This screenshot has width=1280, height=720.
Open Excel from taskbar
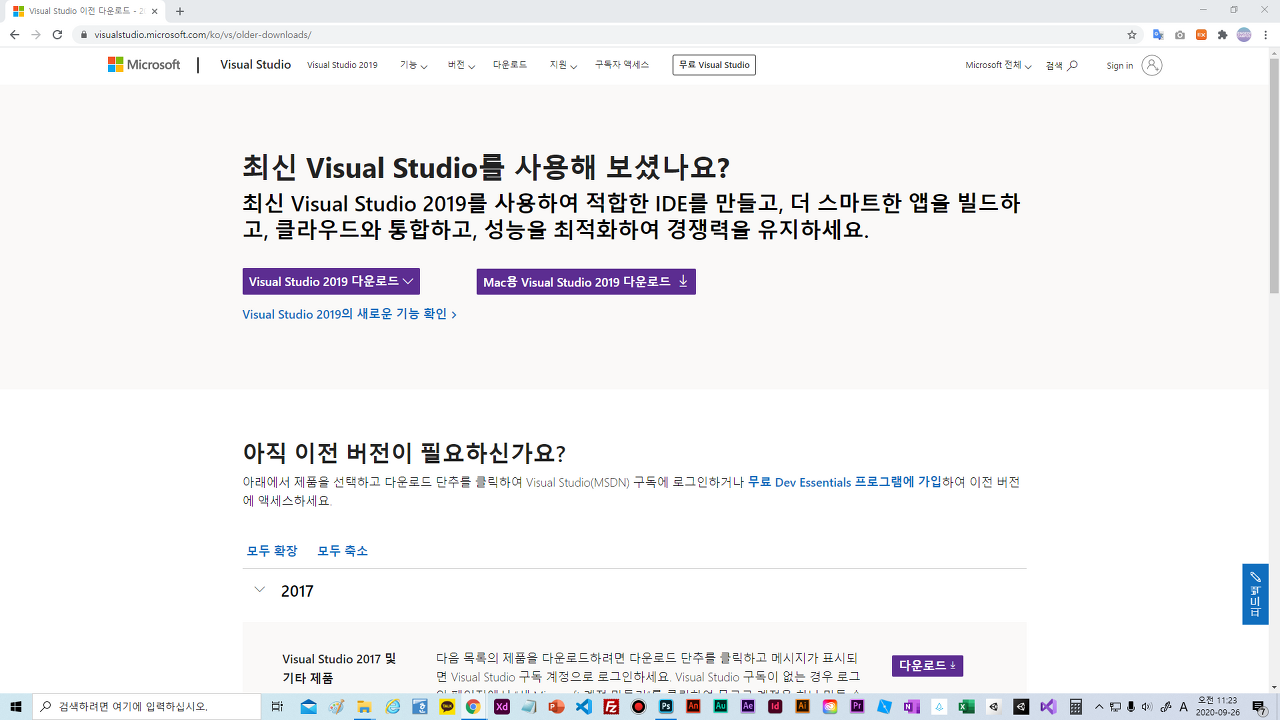966,706
